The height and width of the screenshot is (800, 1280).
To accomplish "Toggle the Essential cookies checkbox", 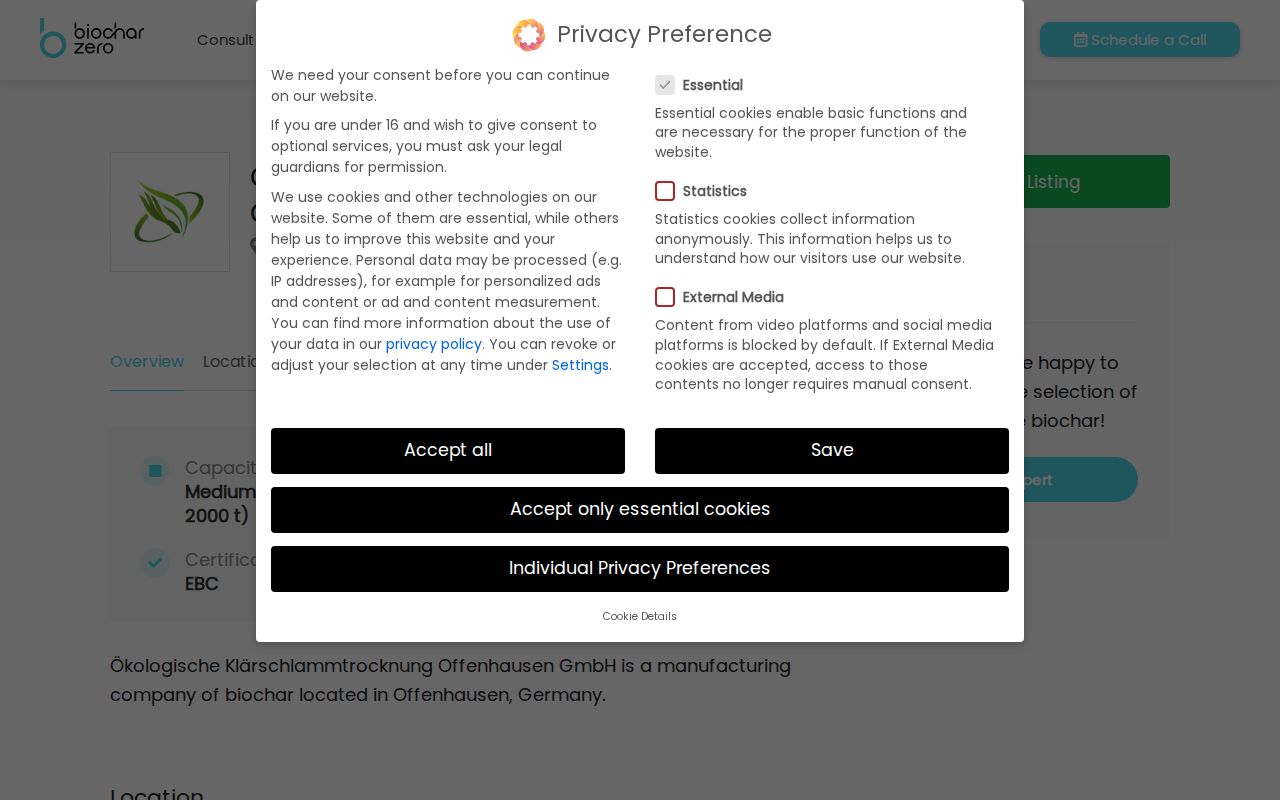I will click(665, 85).
